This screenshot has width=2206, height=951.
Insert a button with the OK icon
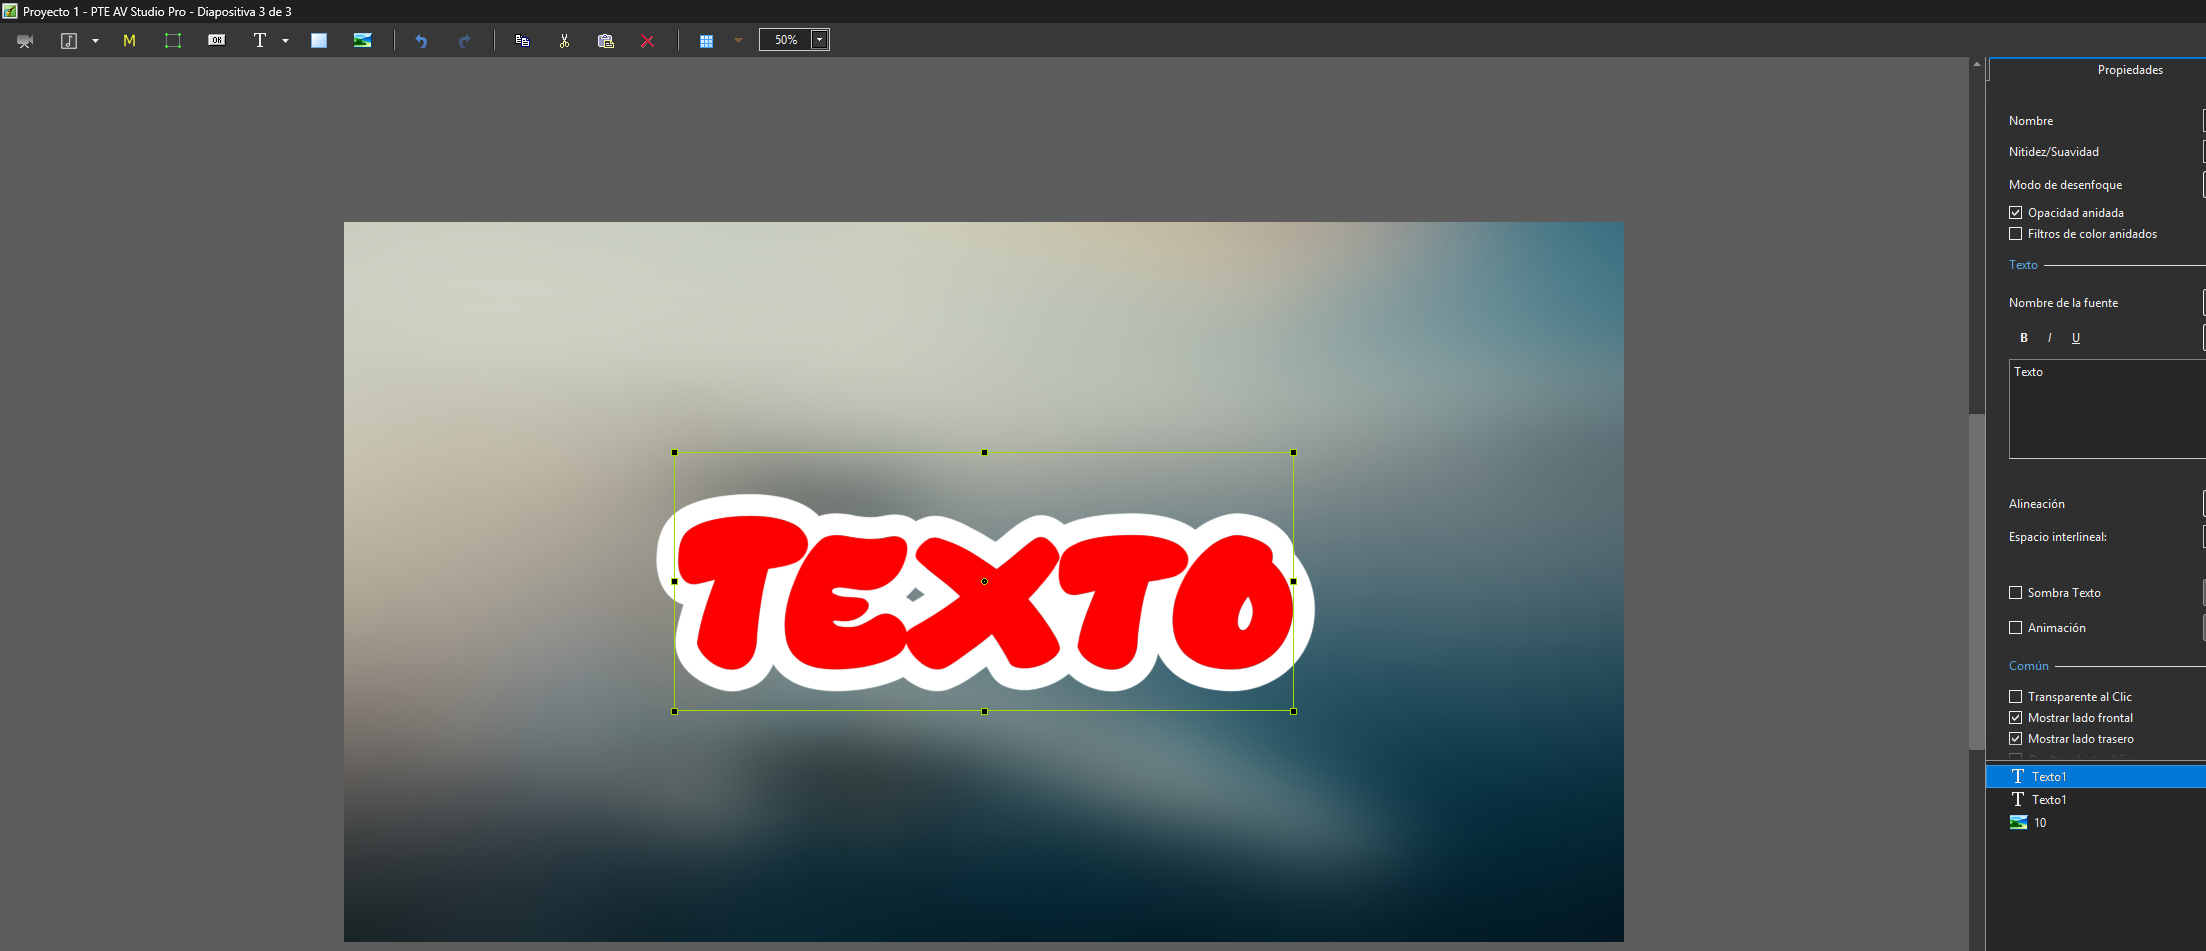(217, 41)
